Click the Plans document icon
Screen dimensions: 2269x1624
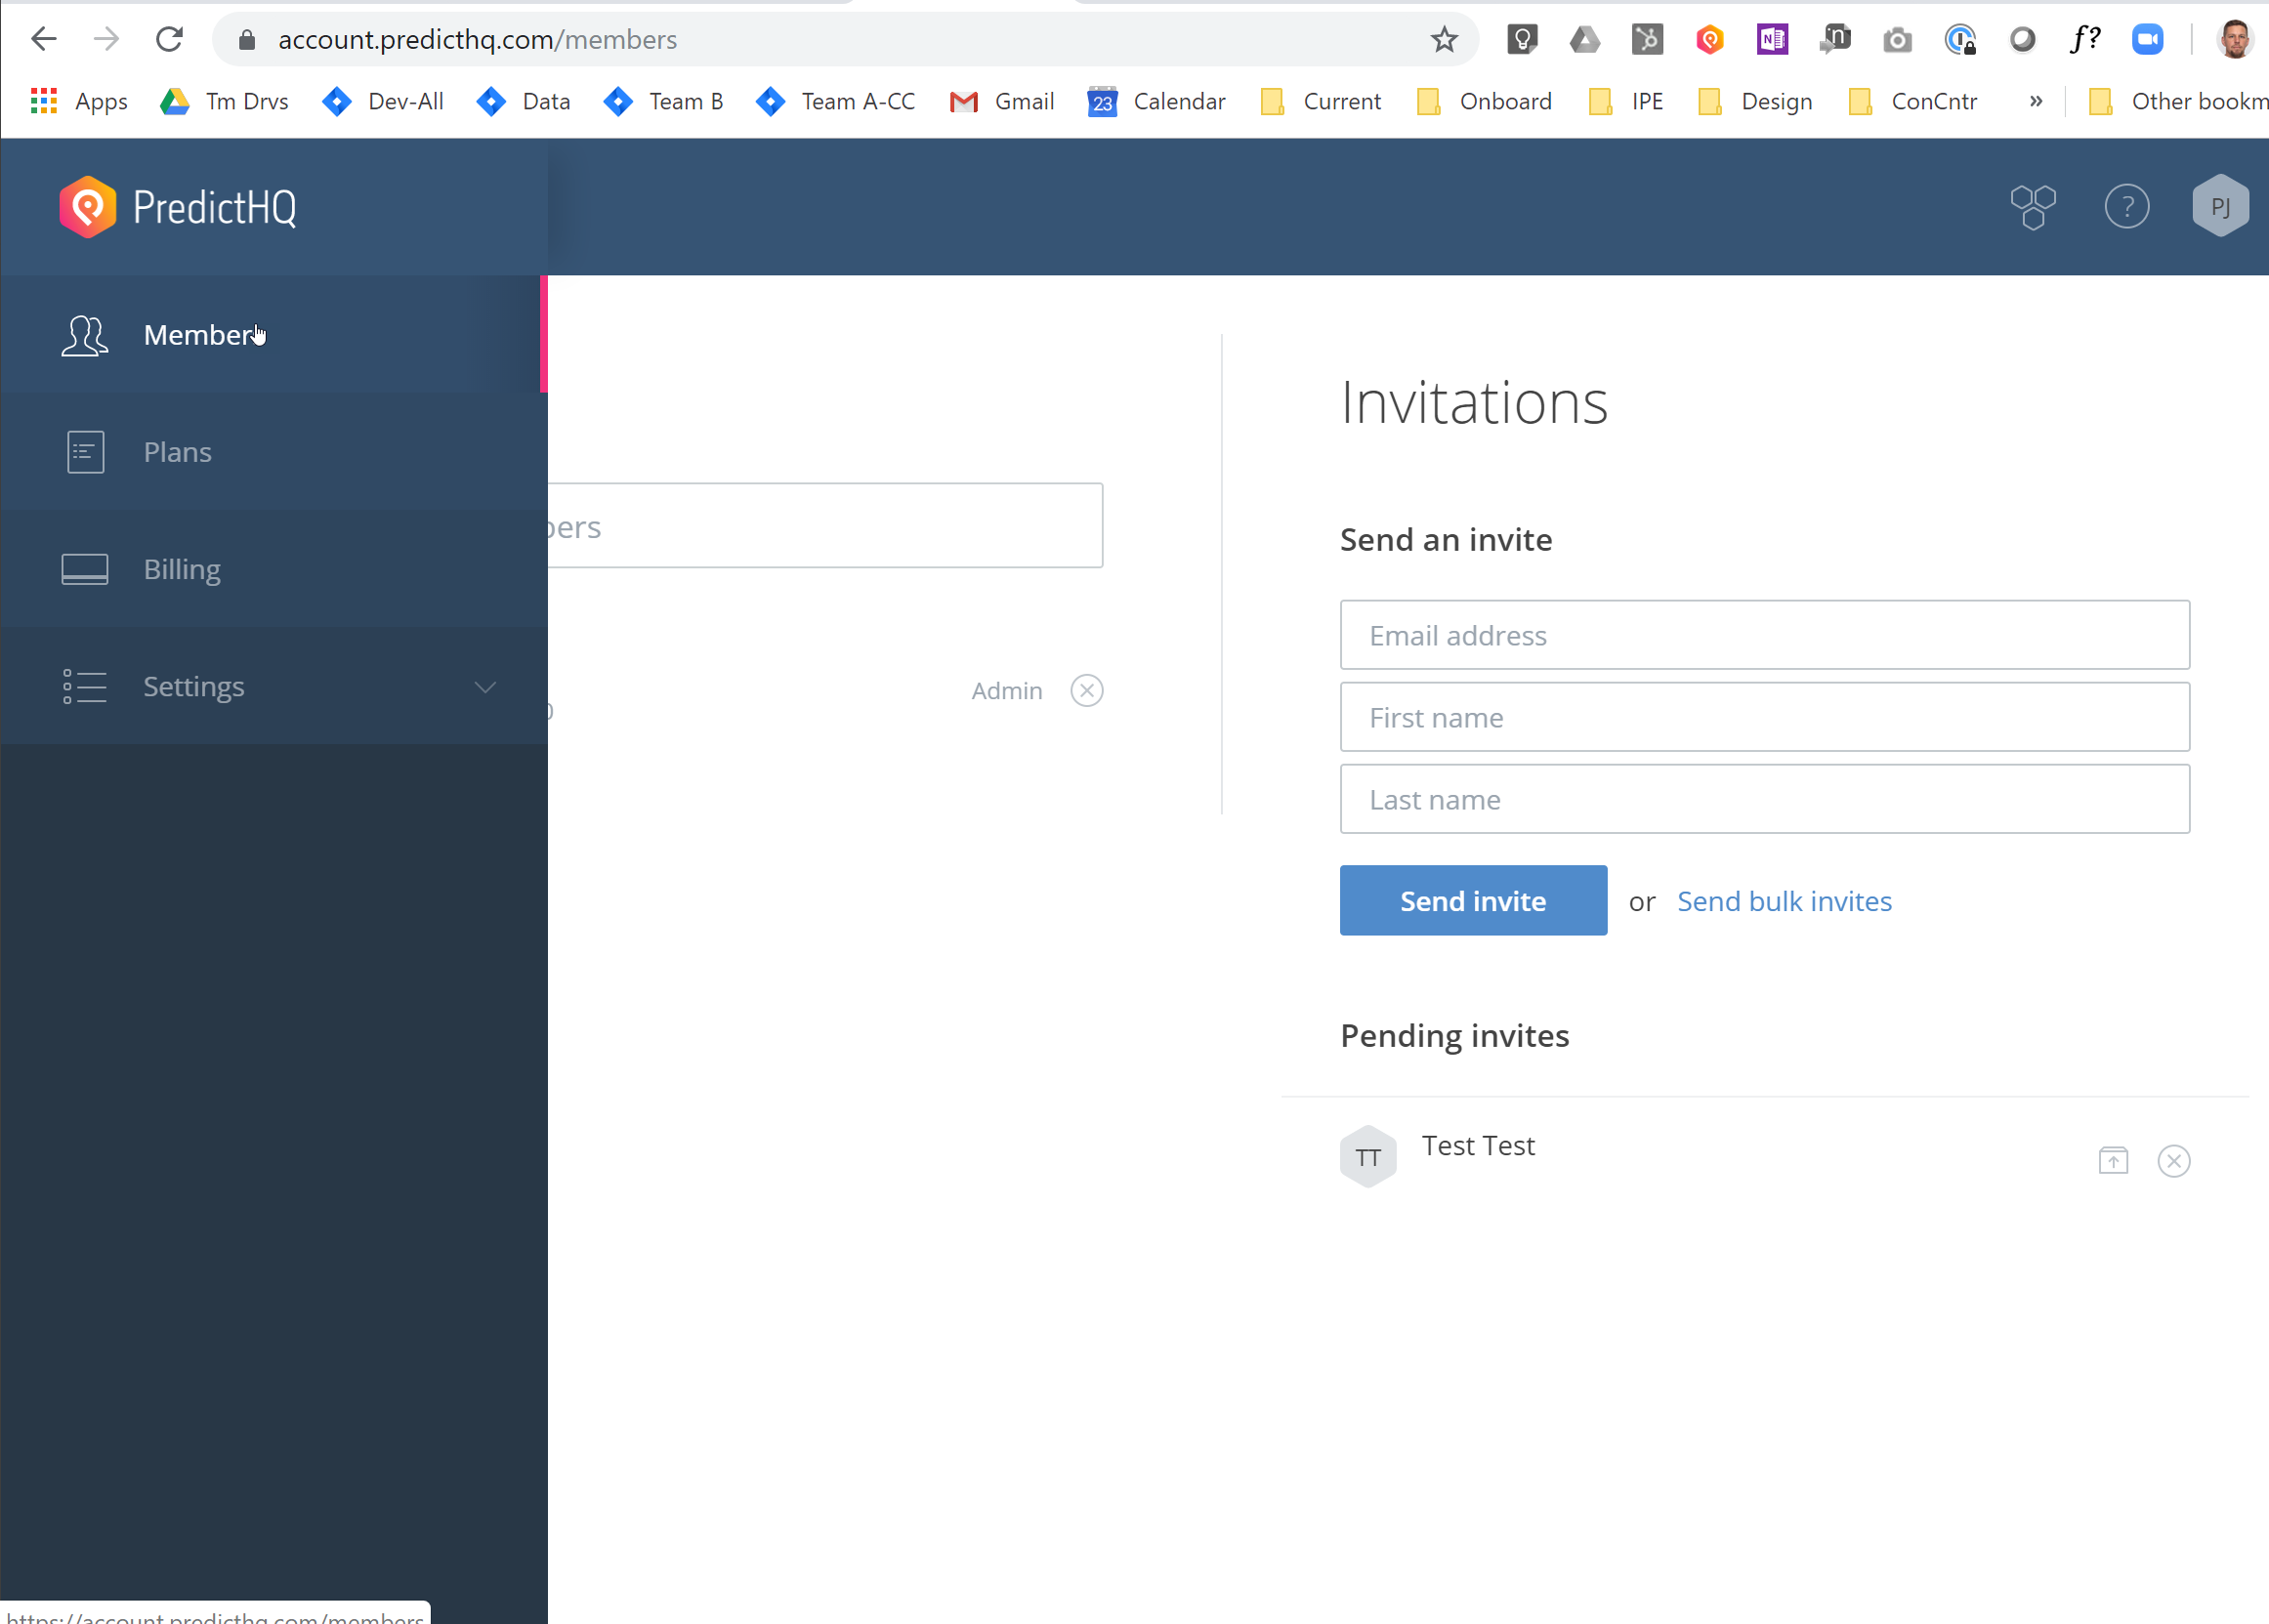(85, 452)
